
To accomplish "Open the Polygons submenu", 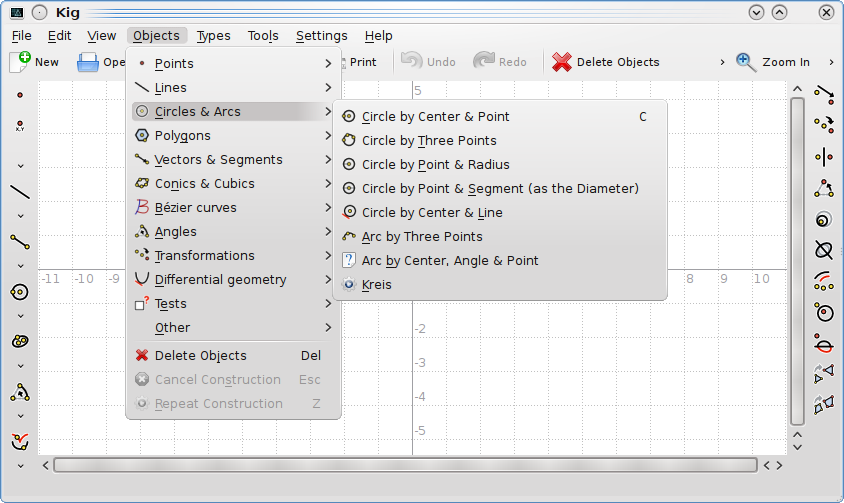I will 233,136.
